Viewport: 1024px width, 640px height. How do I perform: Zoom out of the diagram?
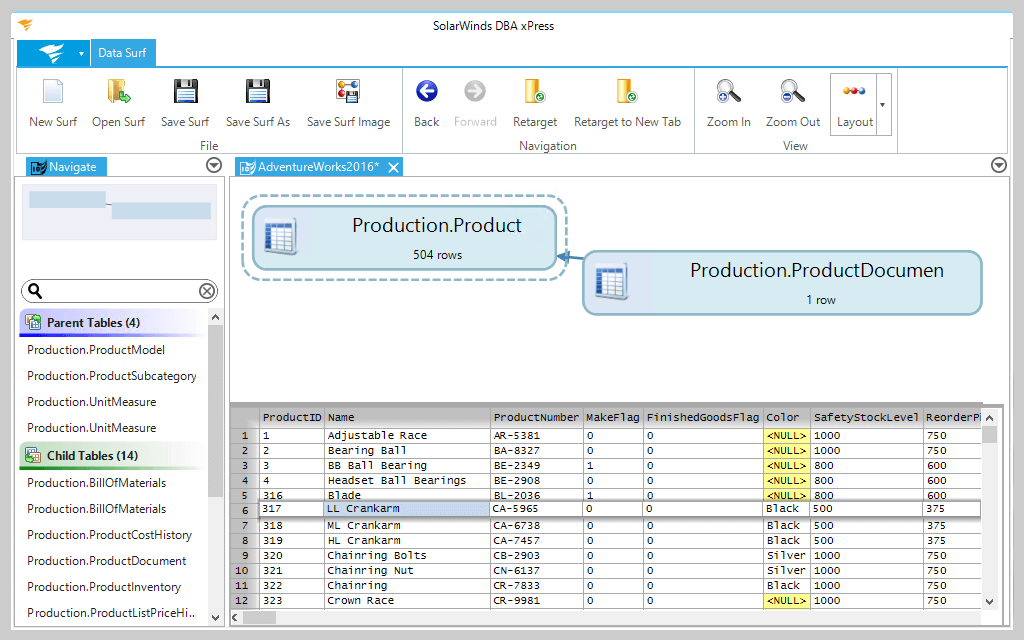(793, 93)
